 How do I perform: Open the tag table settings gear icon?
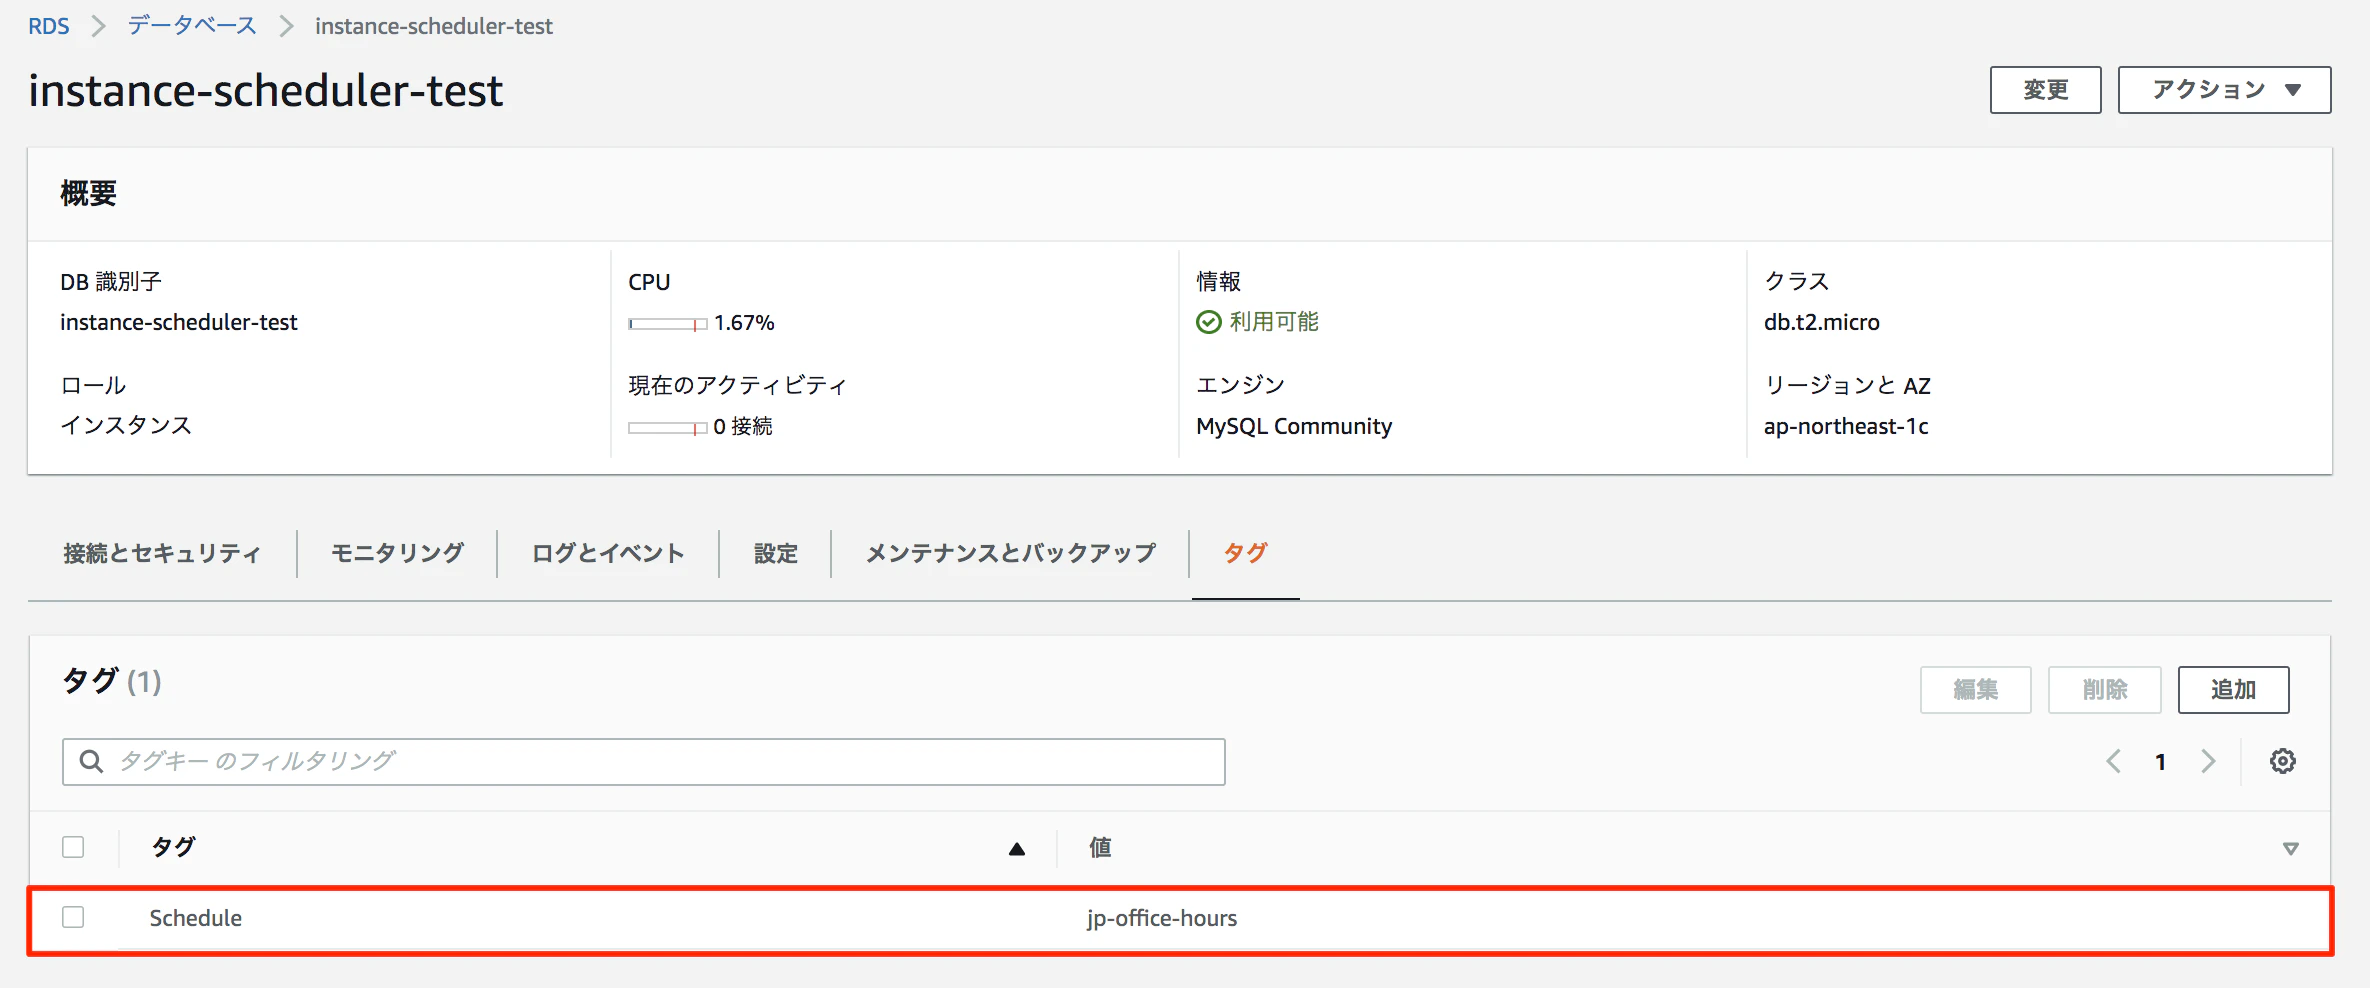(x=2283, y=761)
